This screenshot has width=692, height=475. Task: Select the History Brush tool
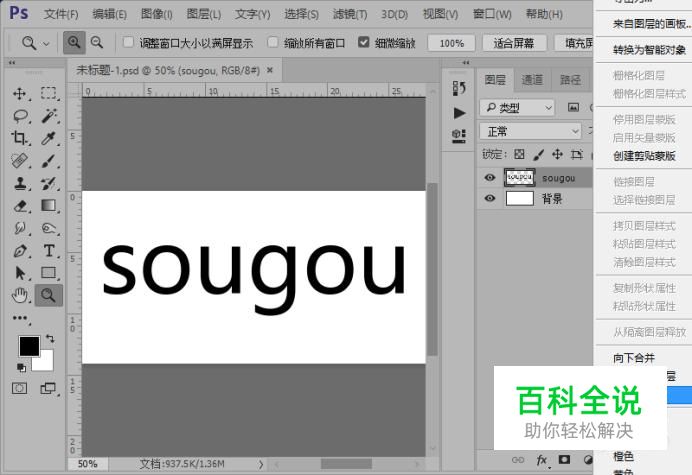coord(48,183)
